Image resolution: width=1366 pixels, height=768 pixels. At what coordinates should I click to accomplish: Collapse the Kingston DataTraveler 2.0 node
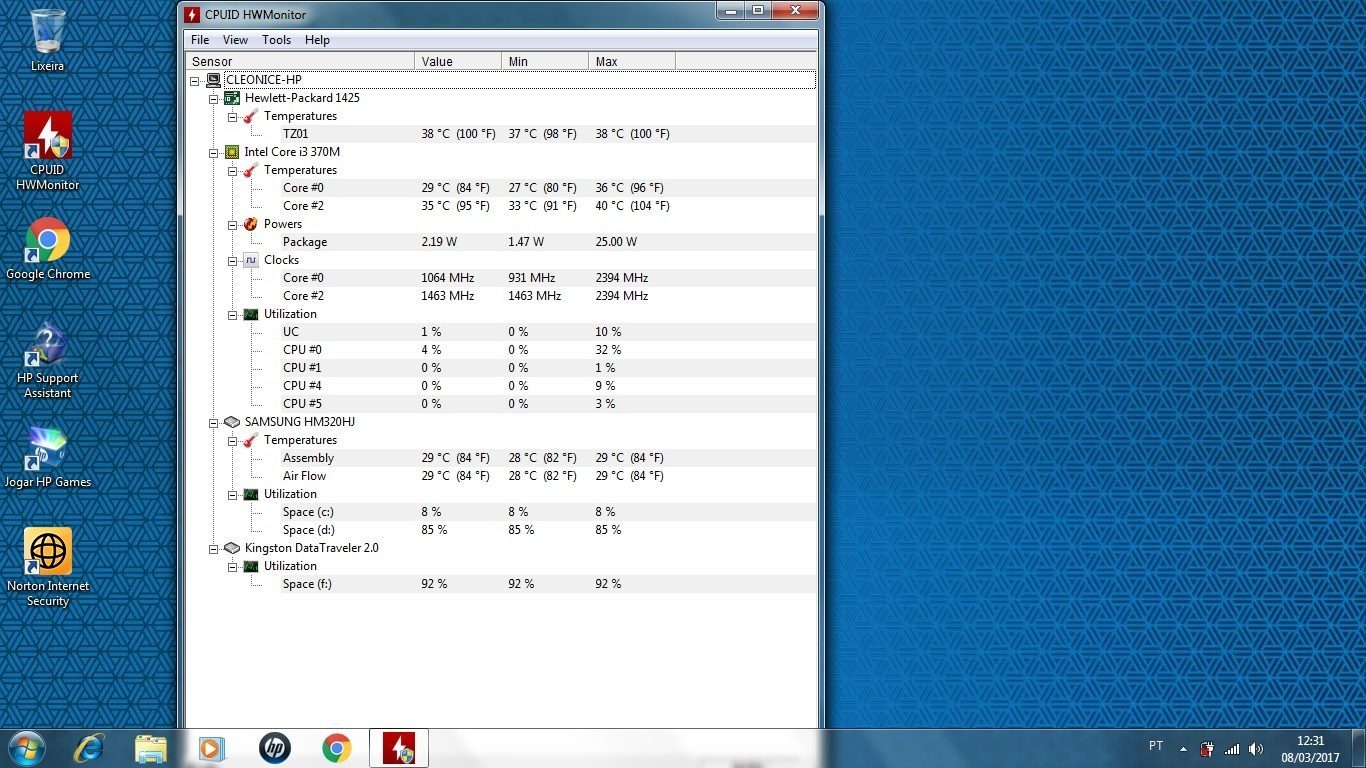coord(214,549)
